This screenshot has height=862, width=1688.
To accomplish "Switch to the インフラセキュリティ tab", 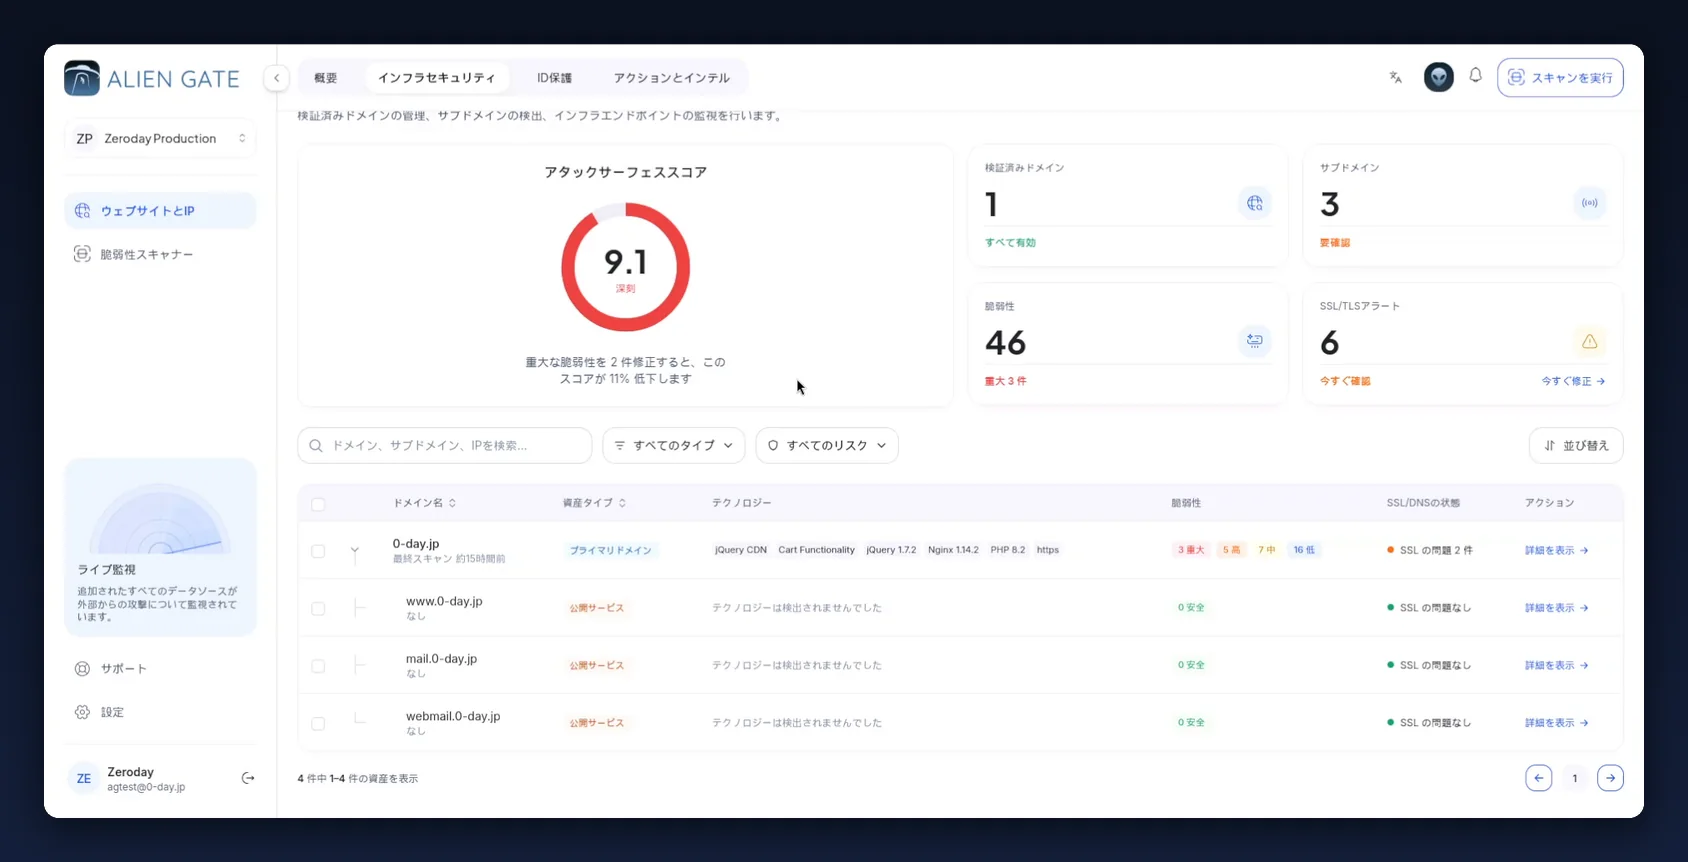I will [x=436, y=77].
